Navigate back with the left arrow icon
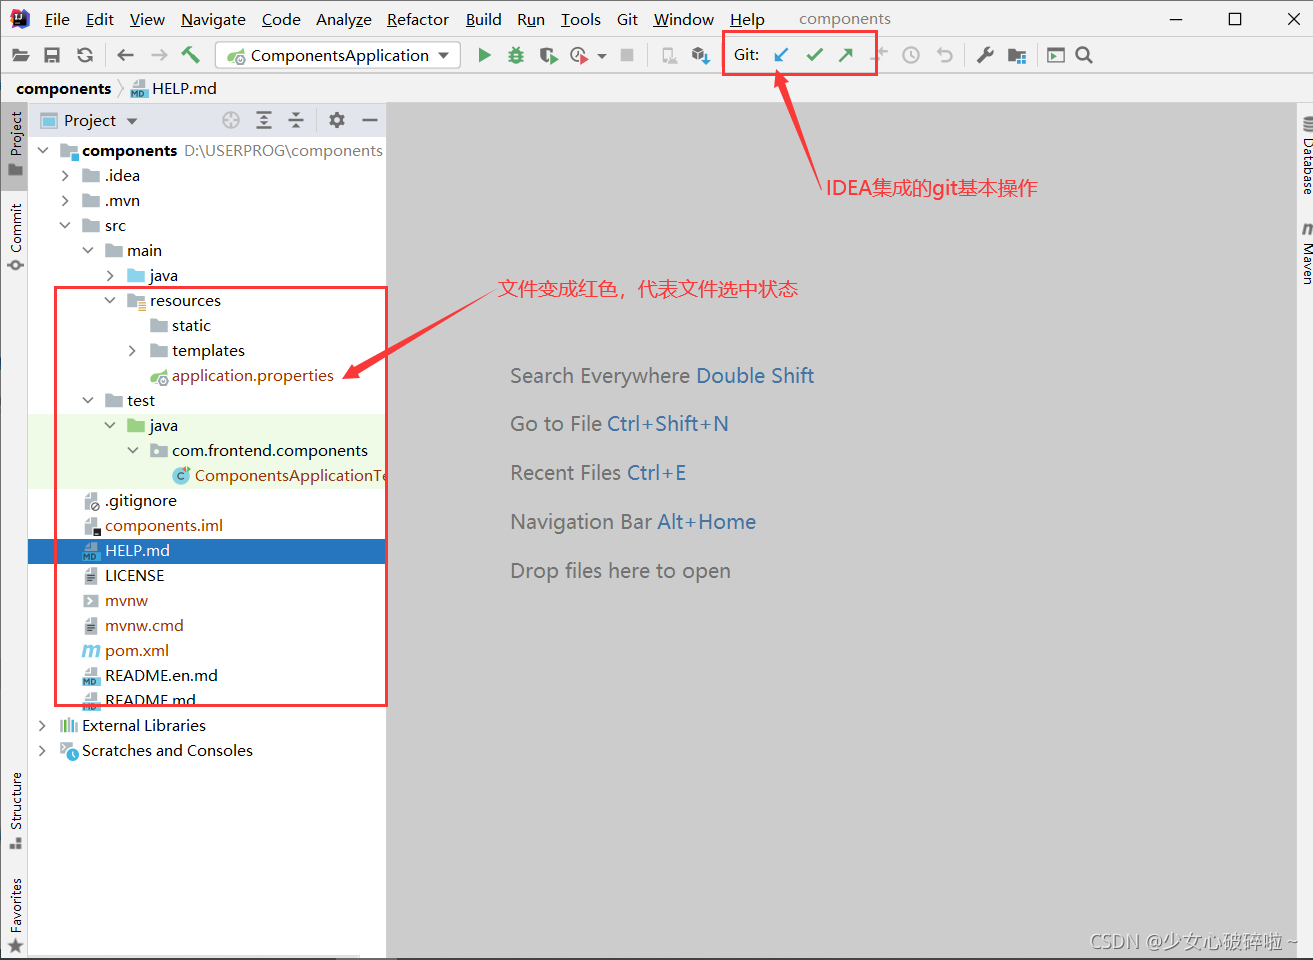 pos(125,55)
